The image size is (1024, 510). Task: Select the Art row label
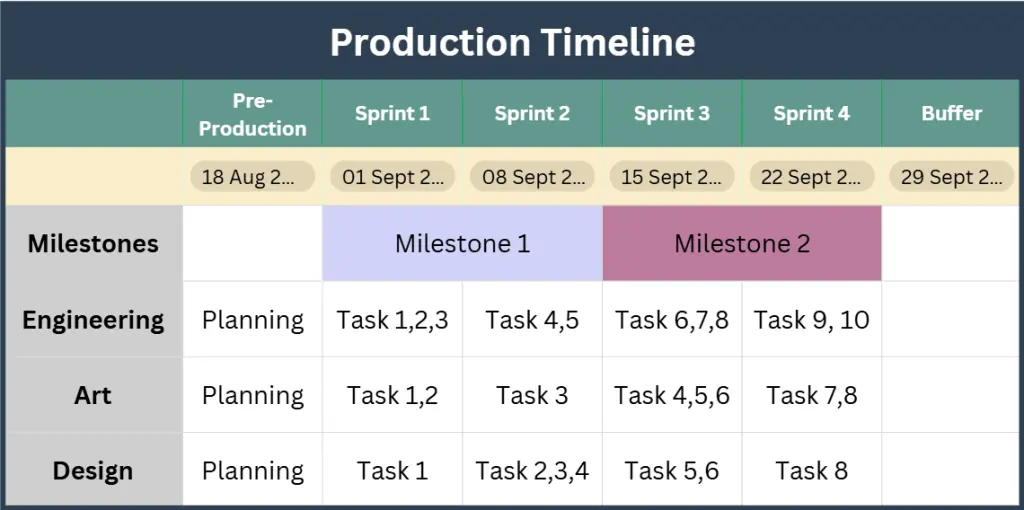(x=93, y=395)
